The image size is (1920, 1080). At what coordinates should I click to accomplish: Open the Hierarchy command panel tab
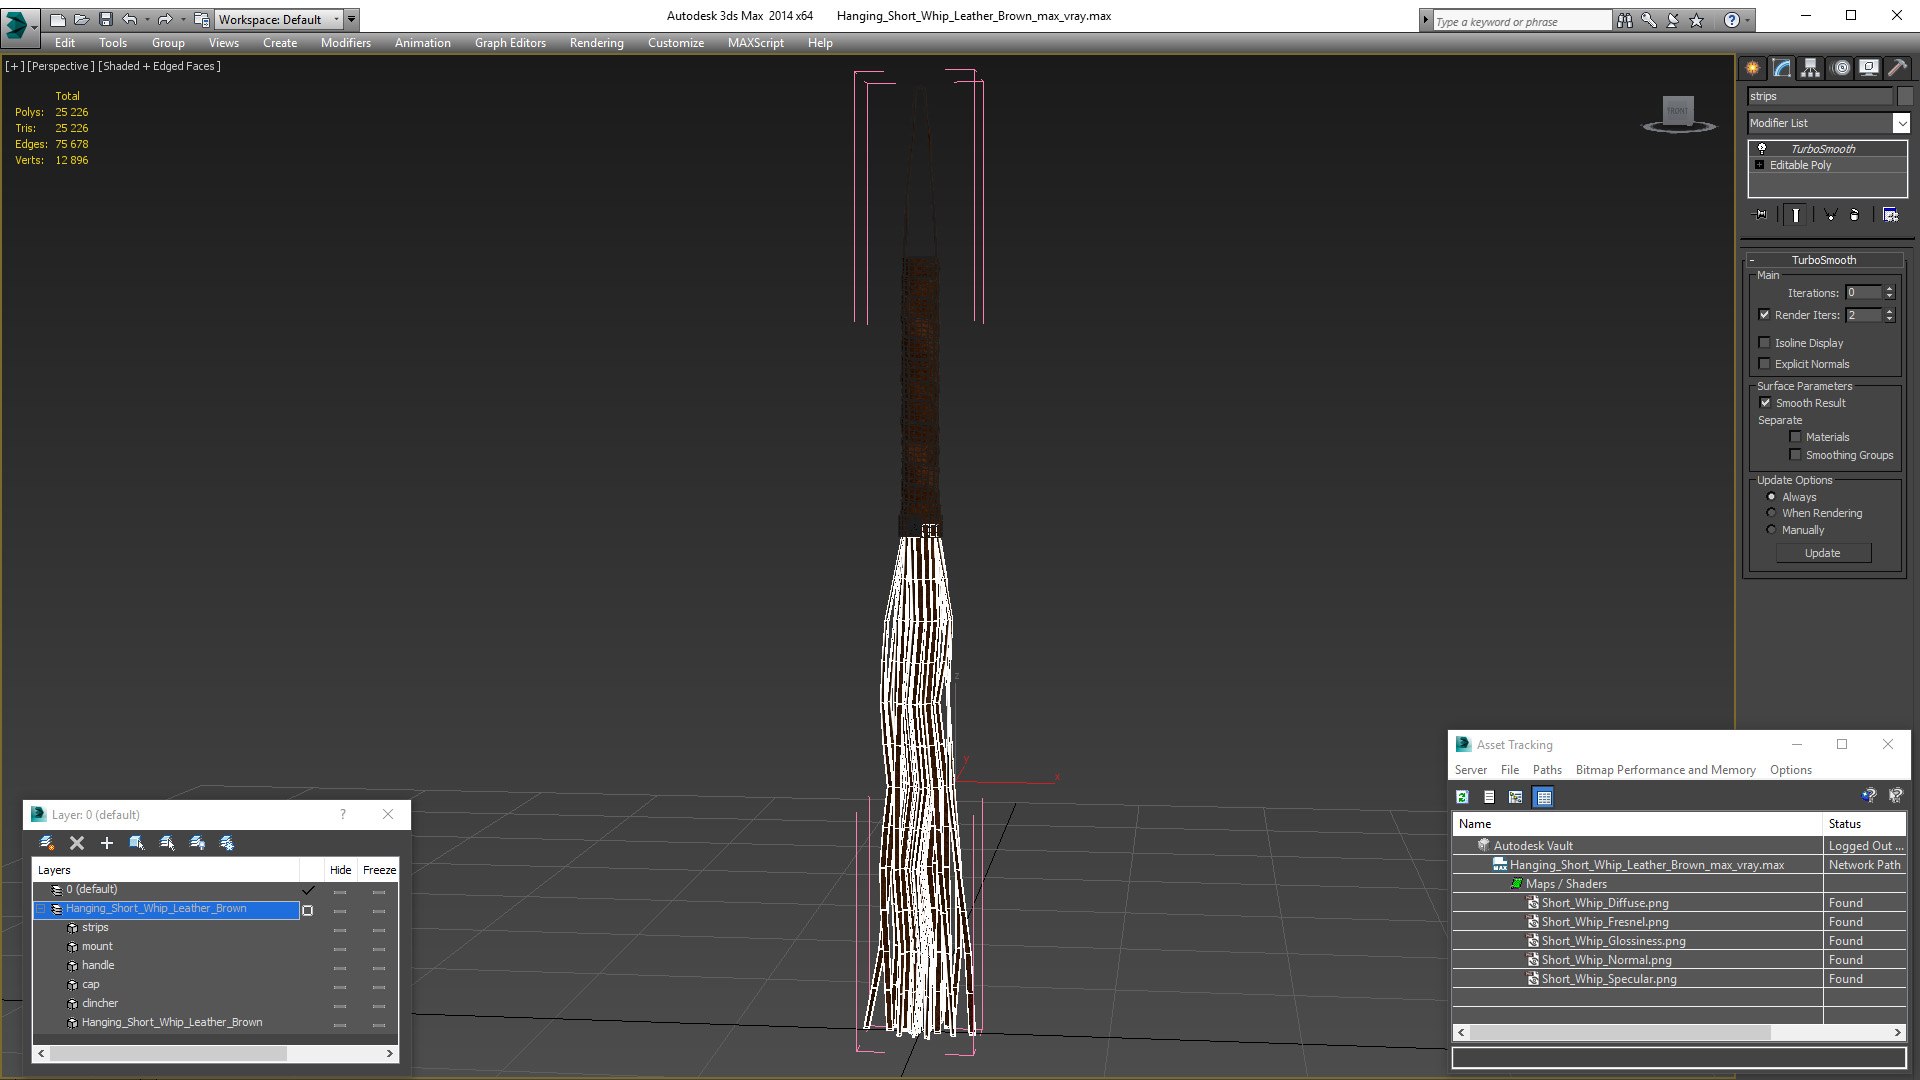pyautogui.click(x=1810, y=68)
